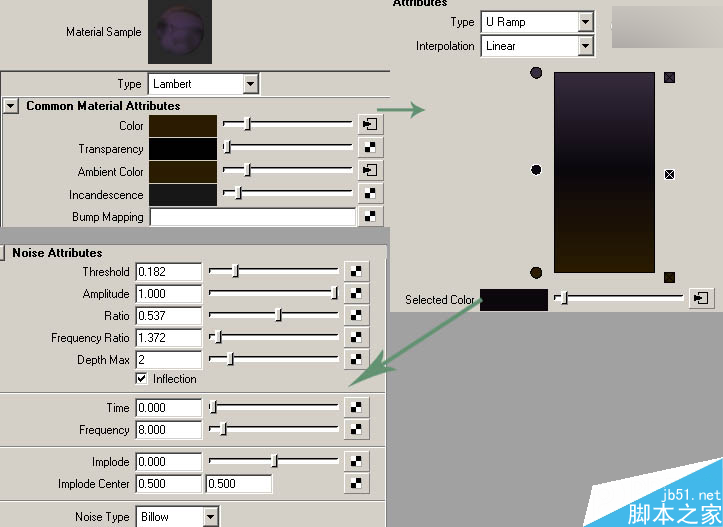Screen dimensions: 723x527
Task: Click the Ambient Color connection icon
Action: [370, 171]
